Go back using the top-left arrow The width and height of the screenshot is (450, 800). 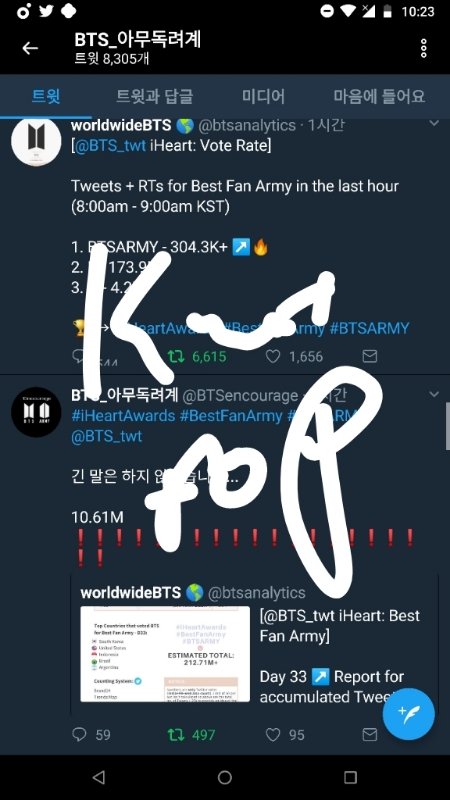coord(30,48)
